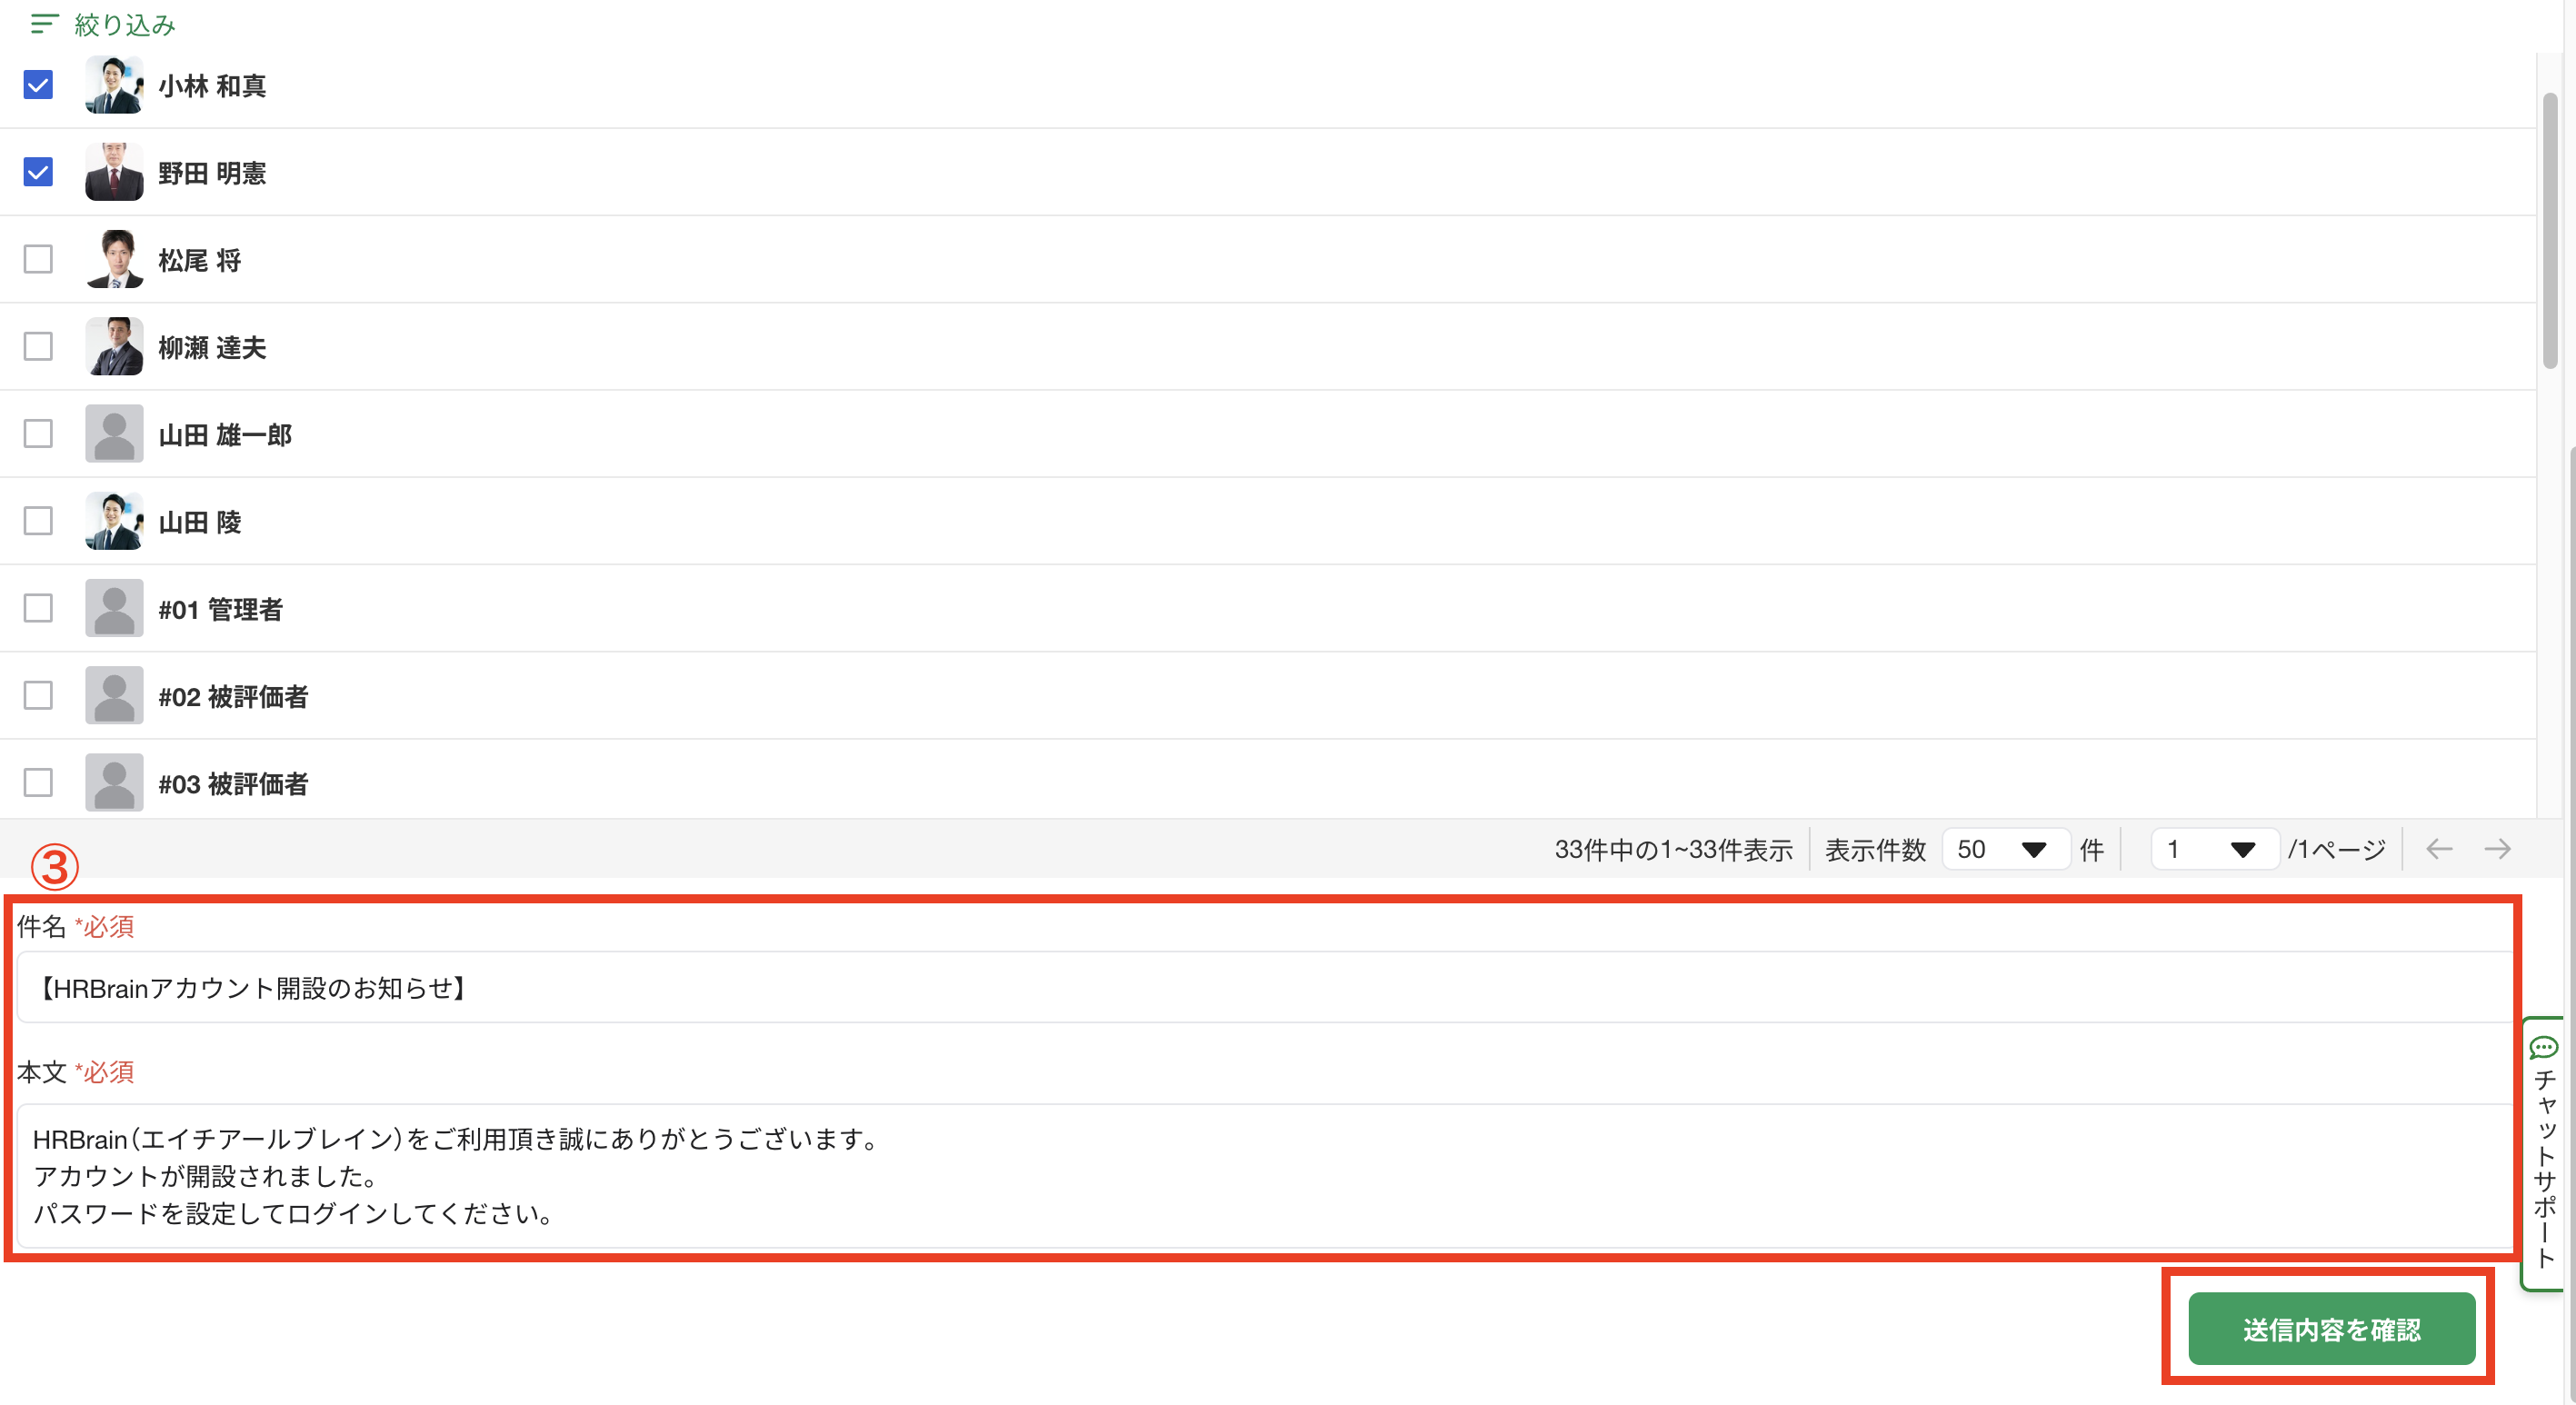Click 松尾 将's avatar picture
Screen dimensions: 2576x1405
tap(114, 260)
